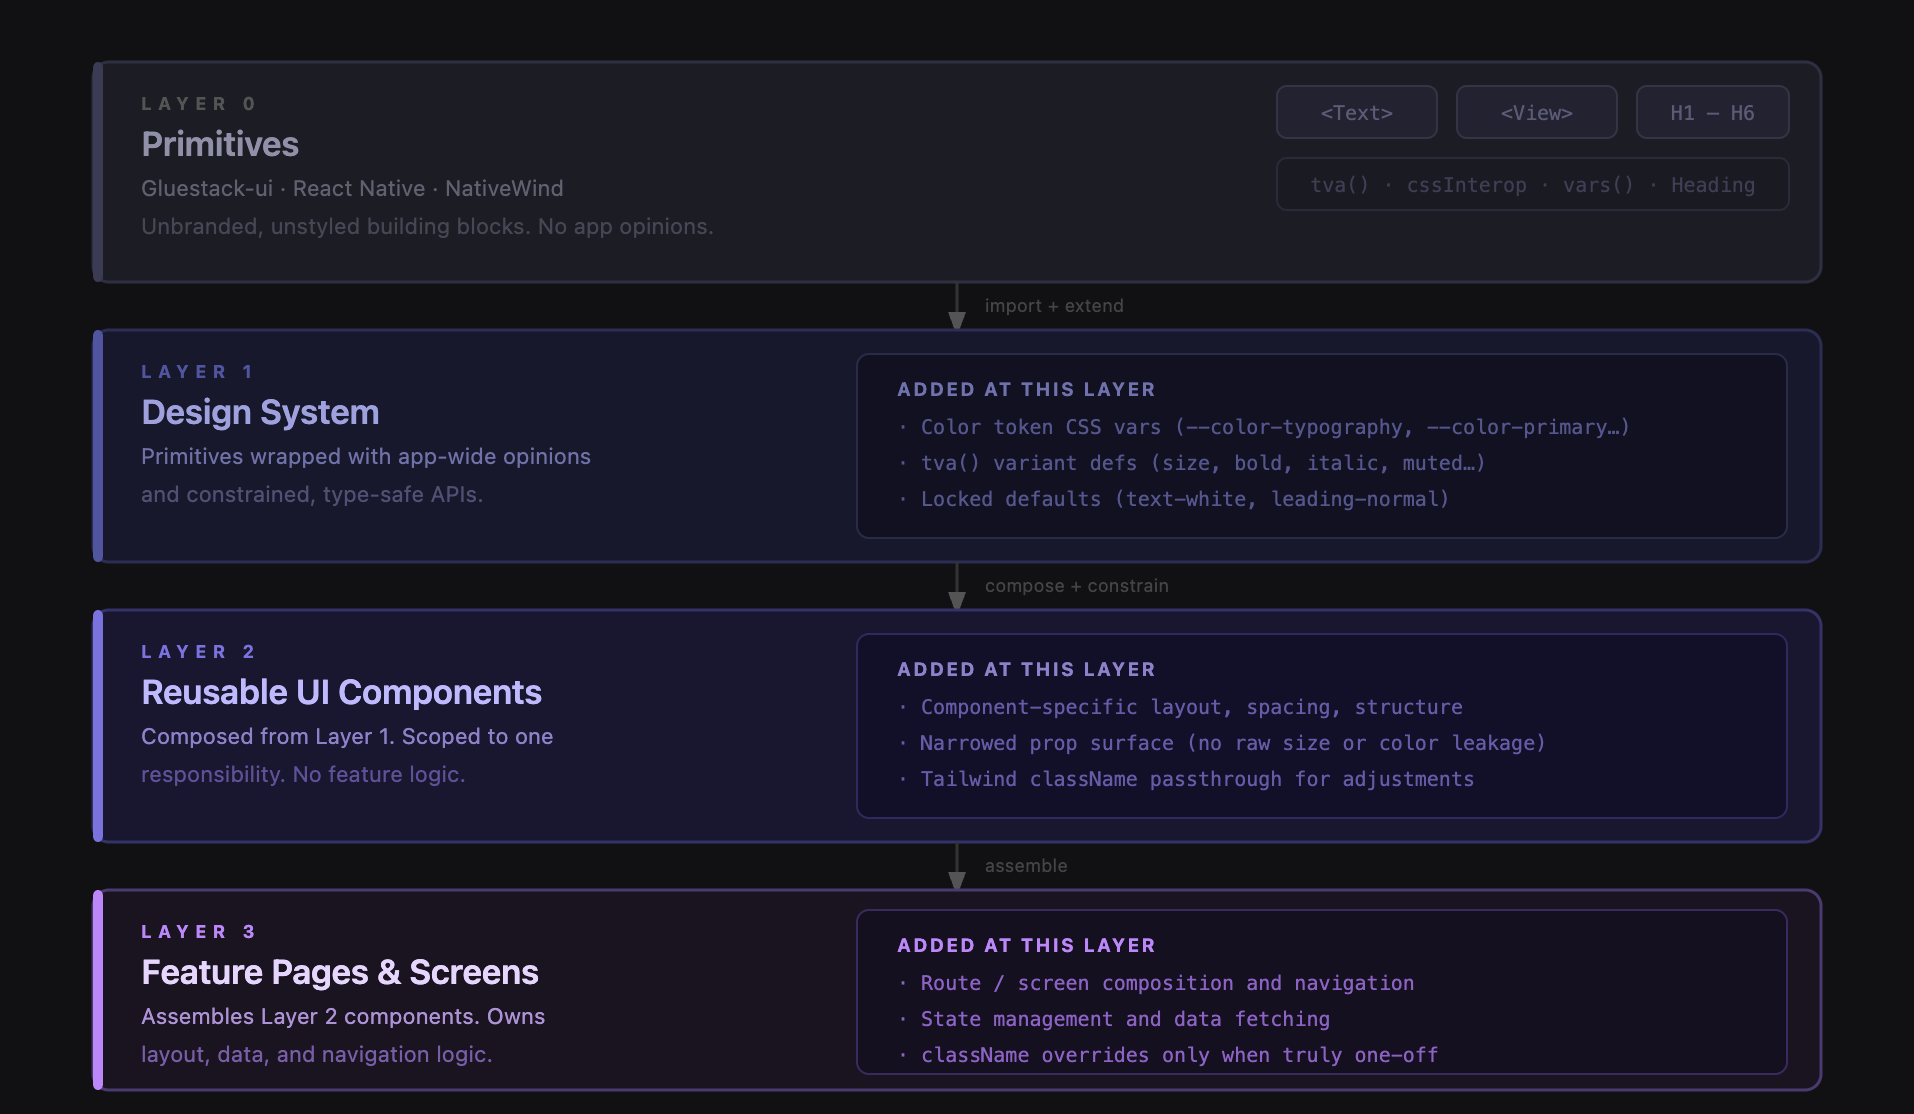Image resolution: width=1914 pixels, height=1114 pixels.
Task: Click 'ADDED AT THIS LAYER' in Layer 1
Action: 1026,390
